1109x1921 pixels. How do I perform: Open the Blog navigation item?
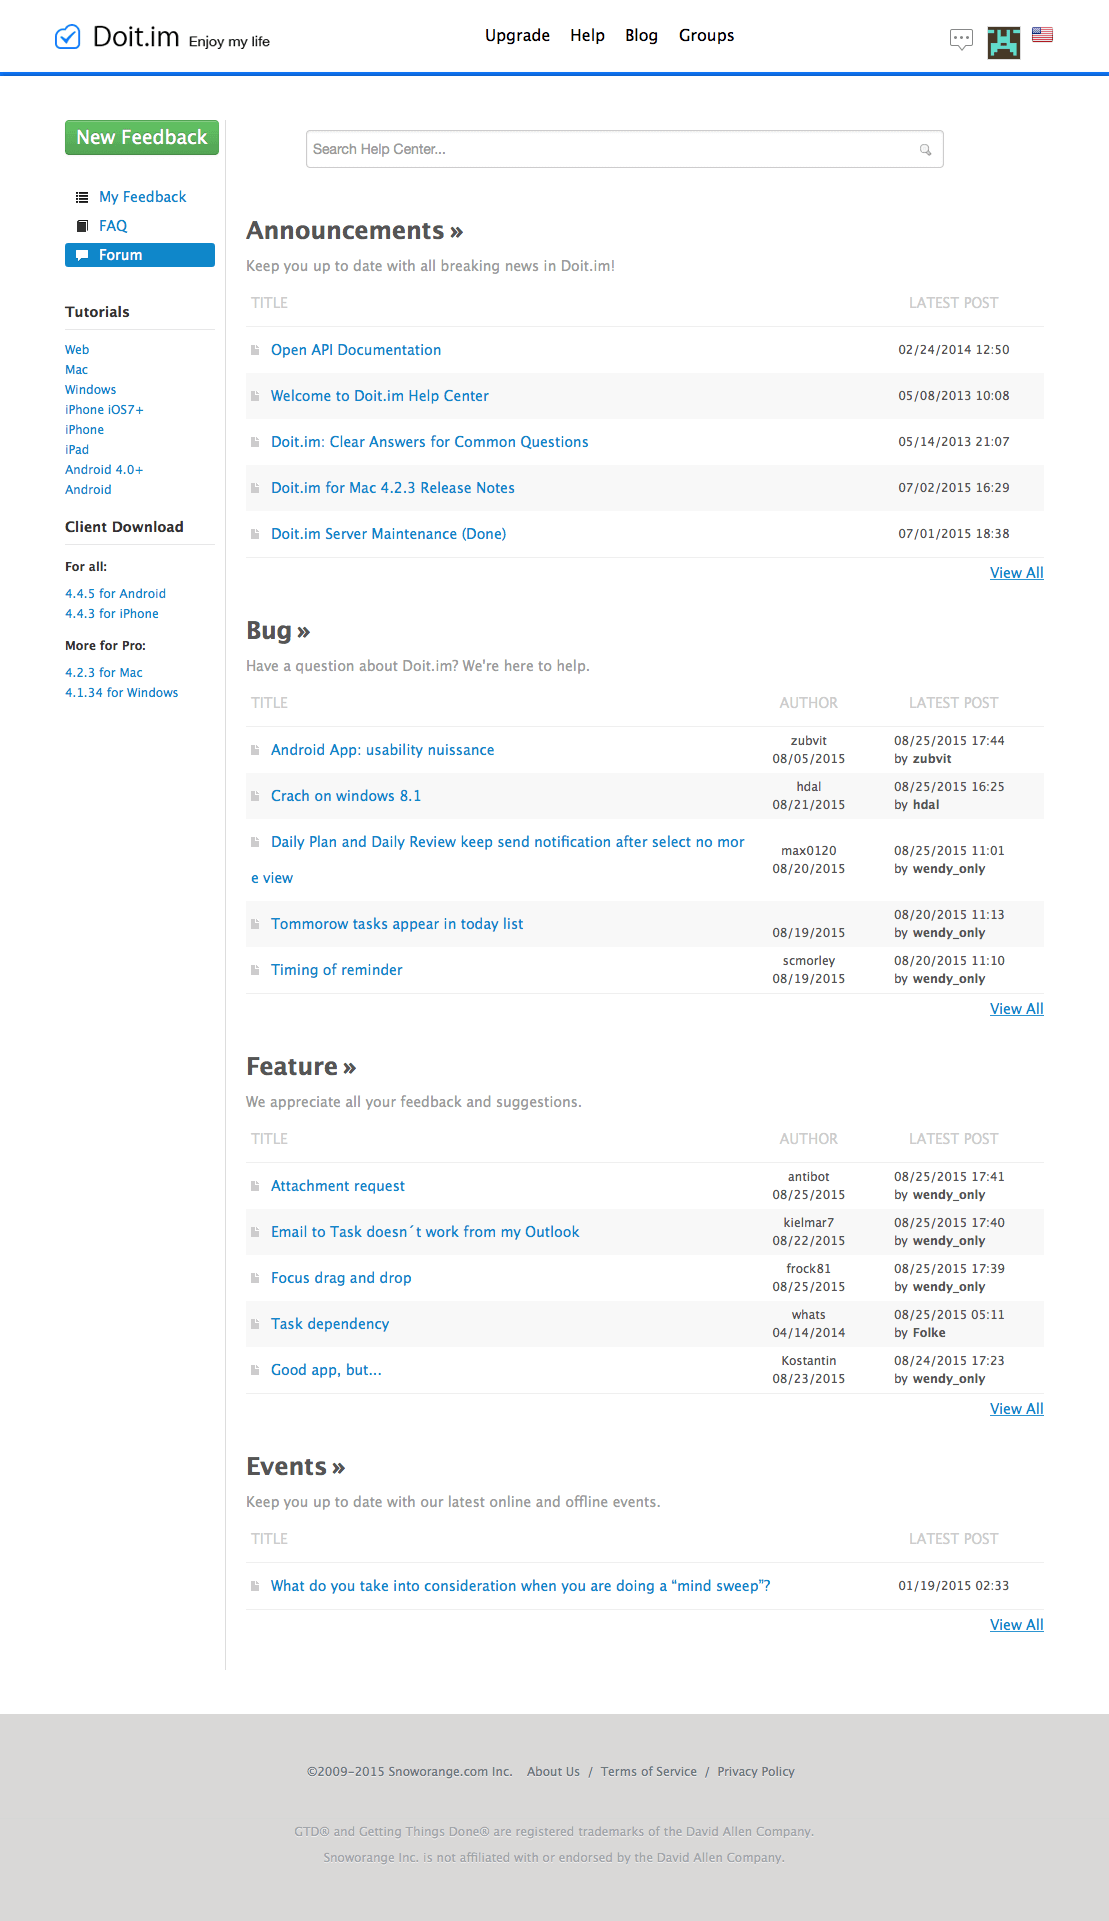(x=641, y=36)
